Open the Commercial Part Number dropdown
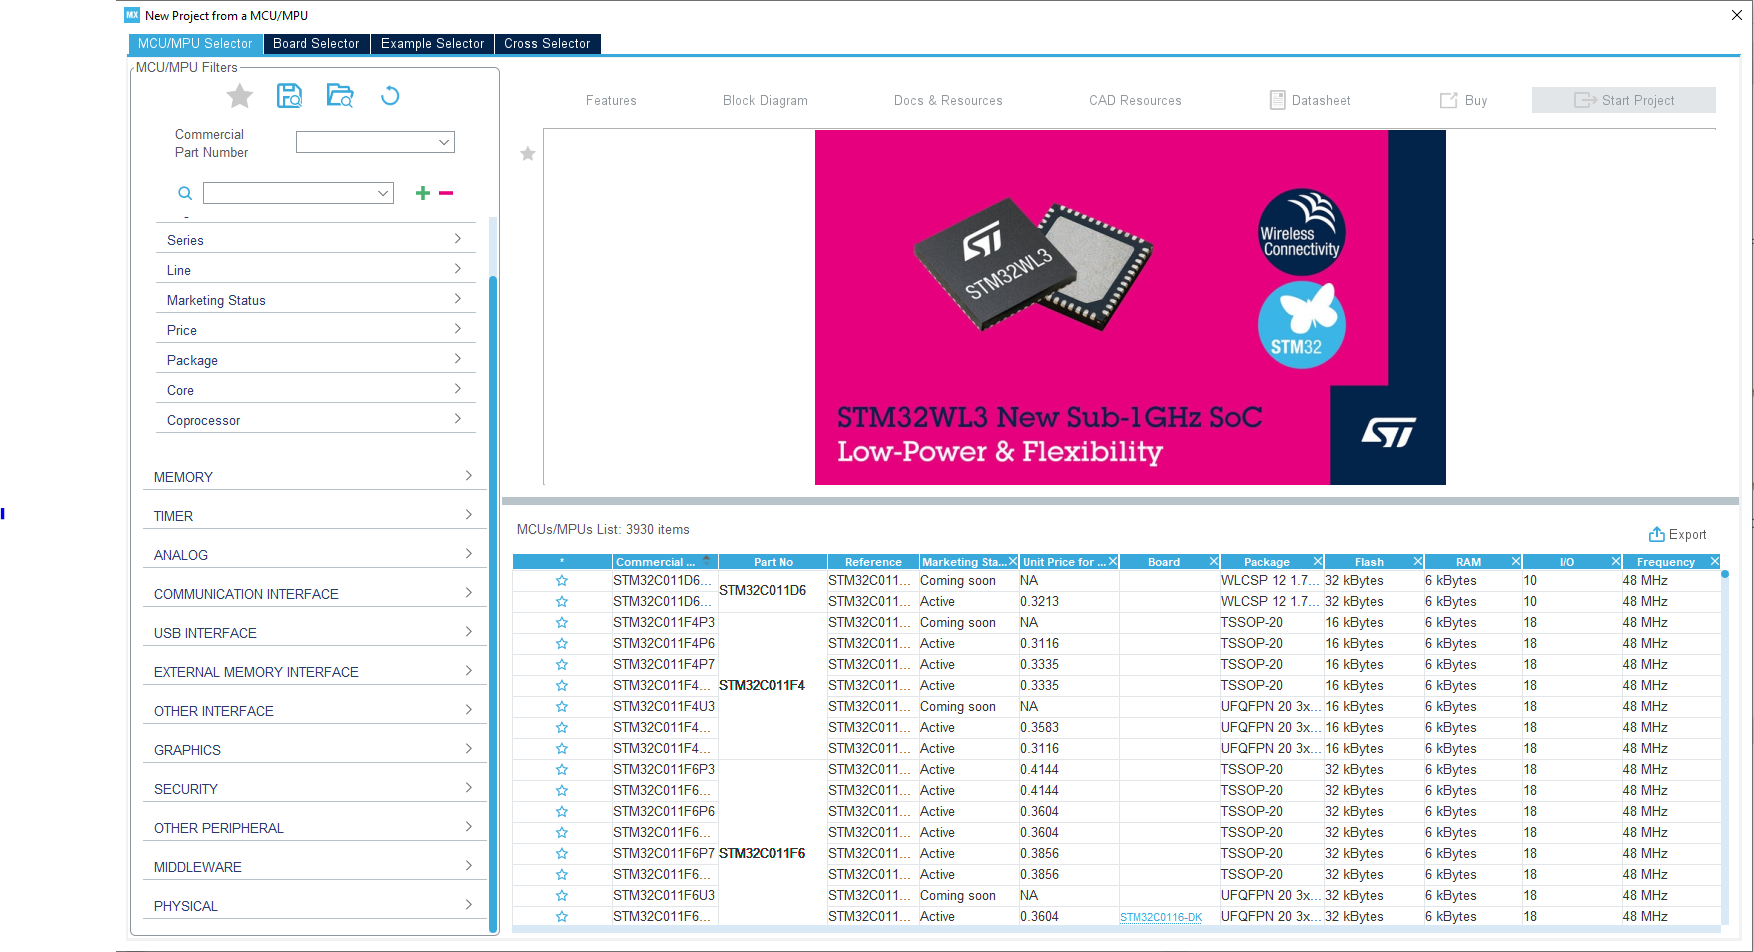Image resolution: width=1754 pixels, height=952 pixels. click(375, 142)
